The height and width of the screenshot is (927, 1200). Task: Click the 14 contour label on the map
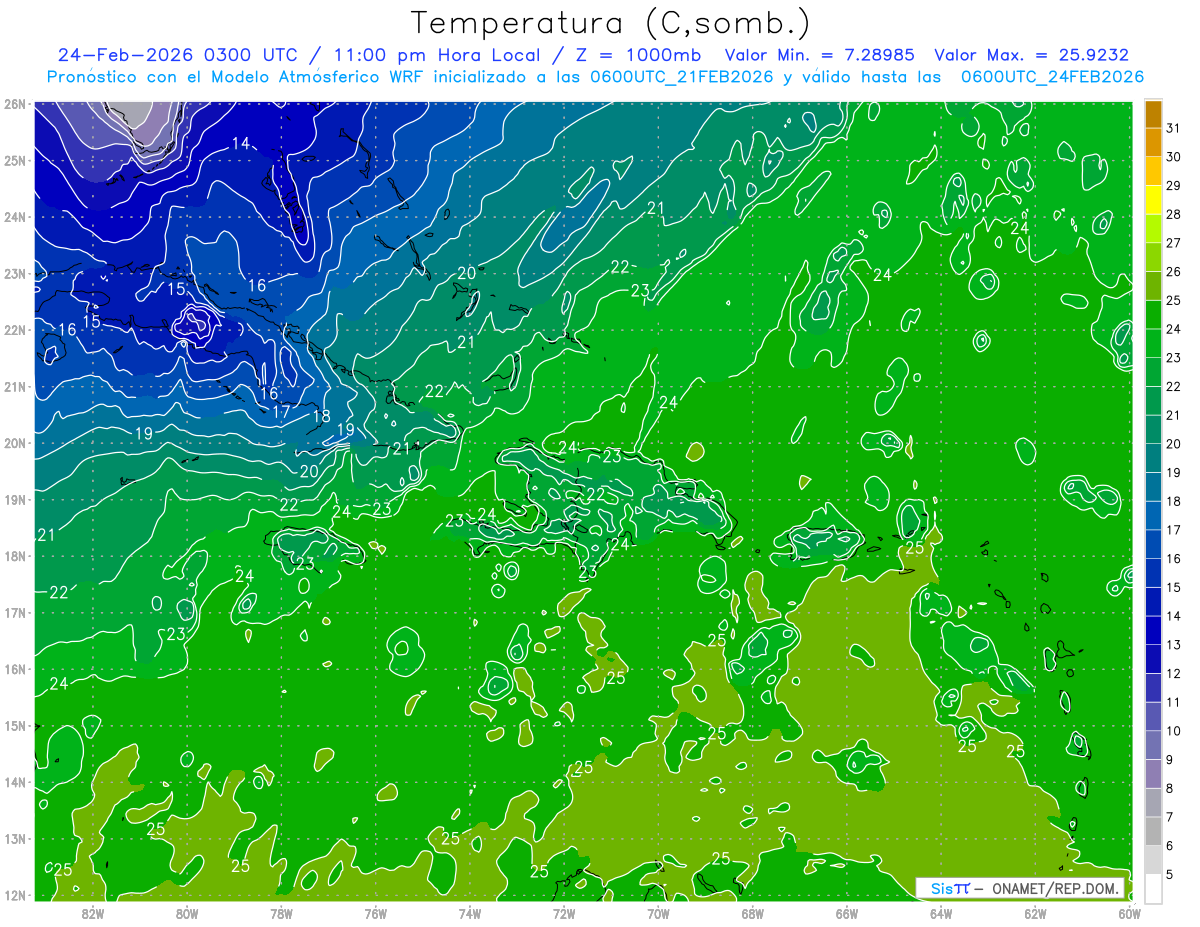tap(241, 144)
